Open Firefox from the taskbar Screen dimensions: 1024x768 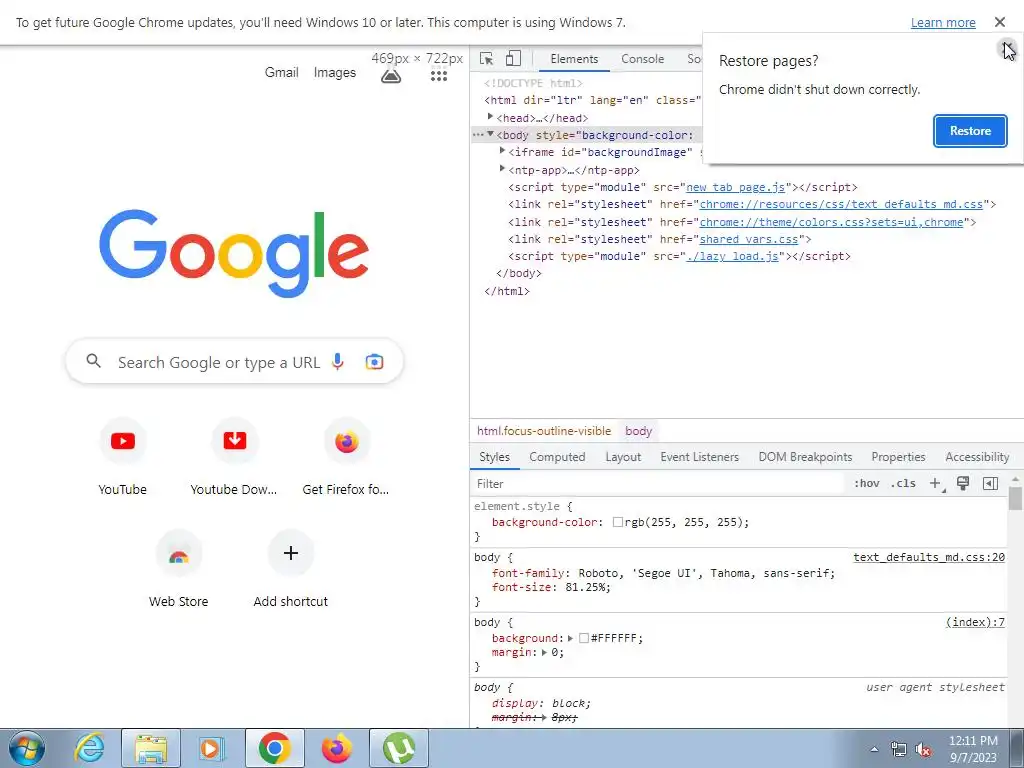point(336,748)
